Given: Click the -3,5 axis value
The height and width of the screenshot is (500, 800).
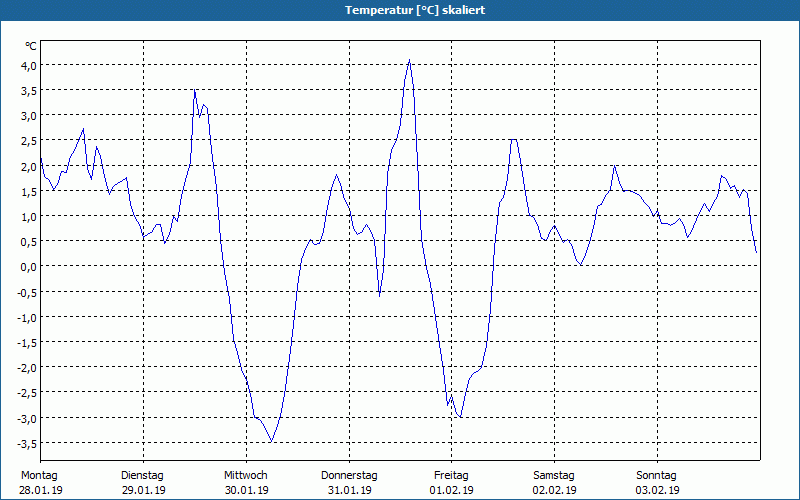Looking at the screenshot, I should pyautogui.click(x=27, y=443).
